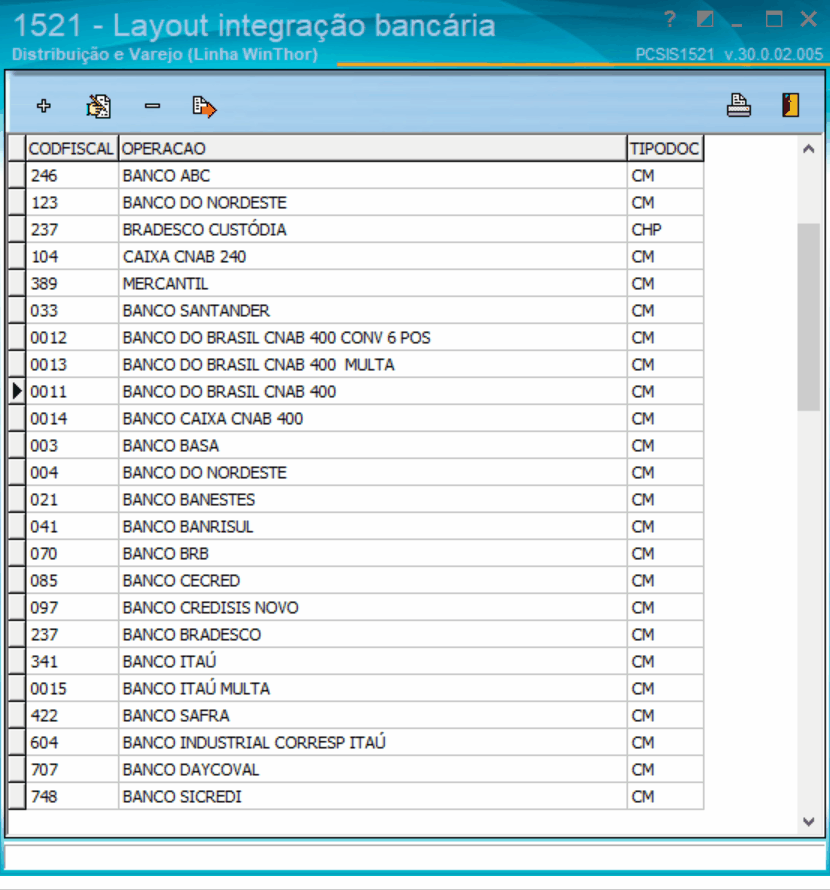The width and height of the screenshot is (830, 890).
Task: Sort by the CODFISCAL column header
Action: pos(72,148)
